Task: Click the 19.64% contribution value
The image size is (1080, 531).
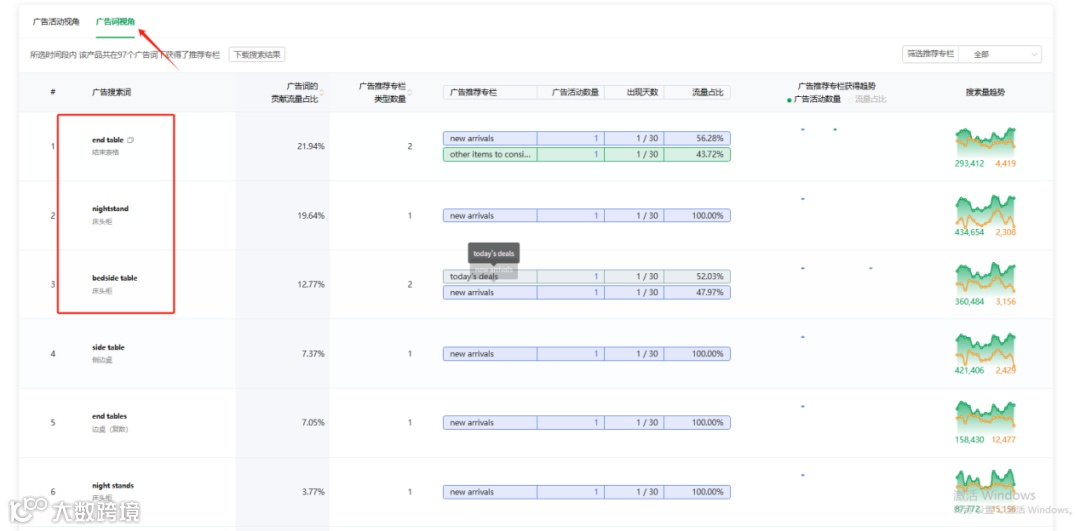Action: 311,216
